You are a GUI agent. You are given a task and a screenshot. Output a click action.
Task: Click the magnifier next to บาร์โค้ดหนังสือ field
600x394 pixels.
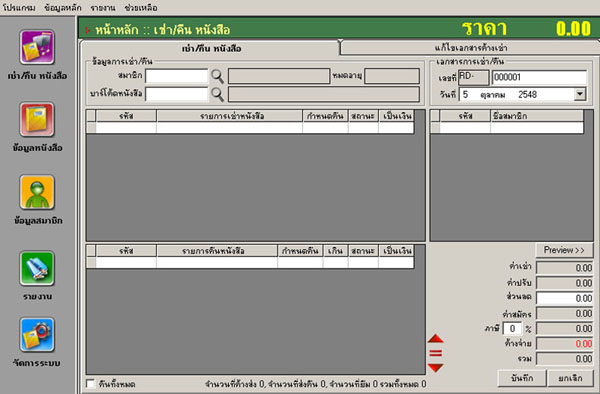point(217,94)
